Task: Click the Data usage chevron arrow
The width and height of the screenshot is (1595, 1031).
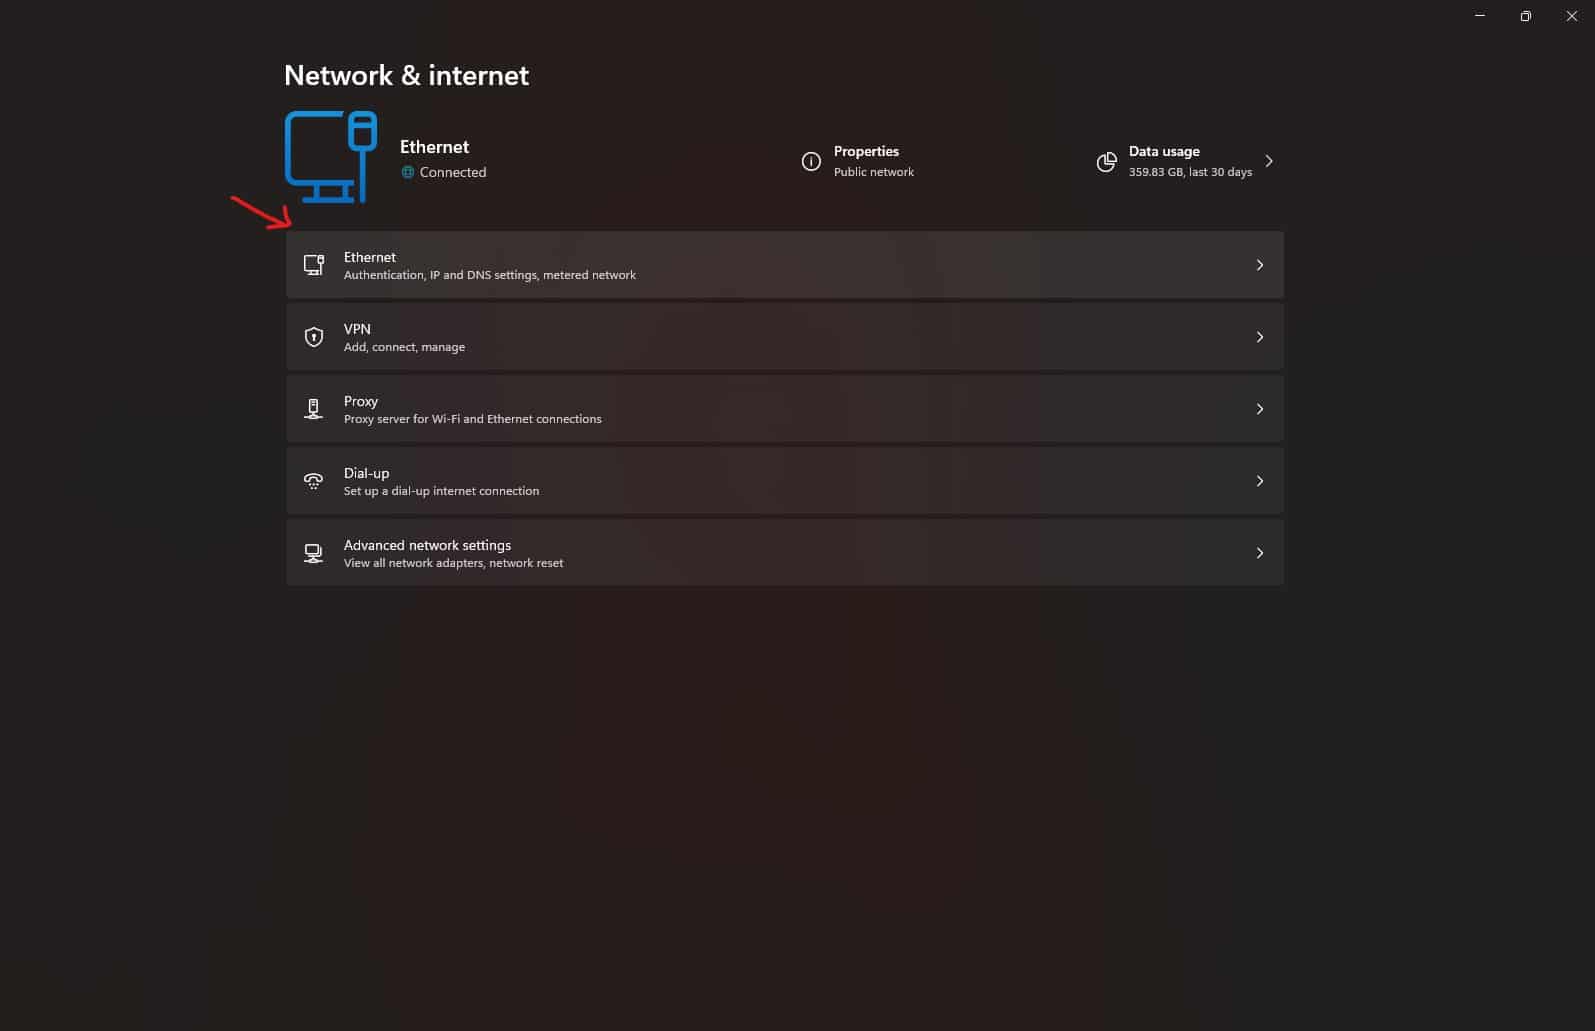Action: click(1269, 161)
